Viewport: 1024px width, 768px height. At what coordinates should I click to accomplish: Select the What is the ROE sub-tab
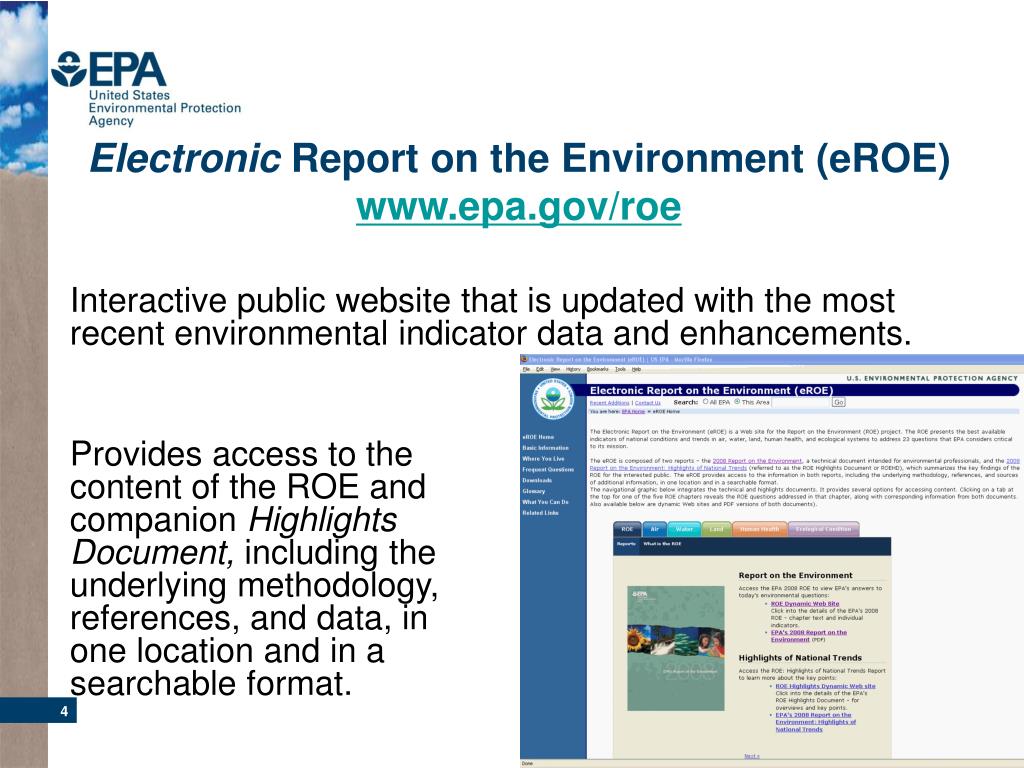[x=662, y=543]
